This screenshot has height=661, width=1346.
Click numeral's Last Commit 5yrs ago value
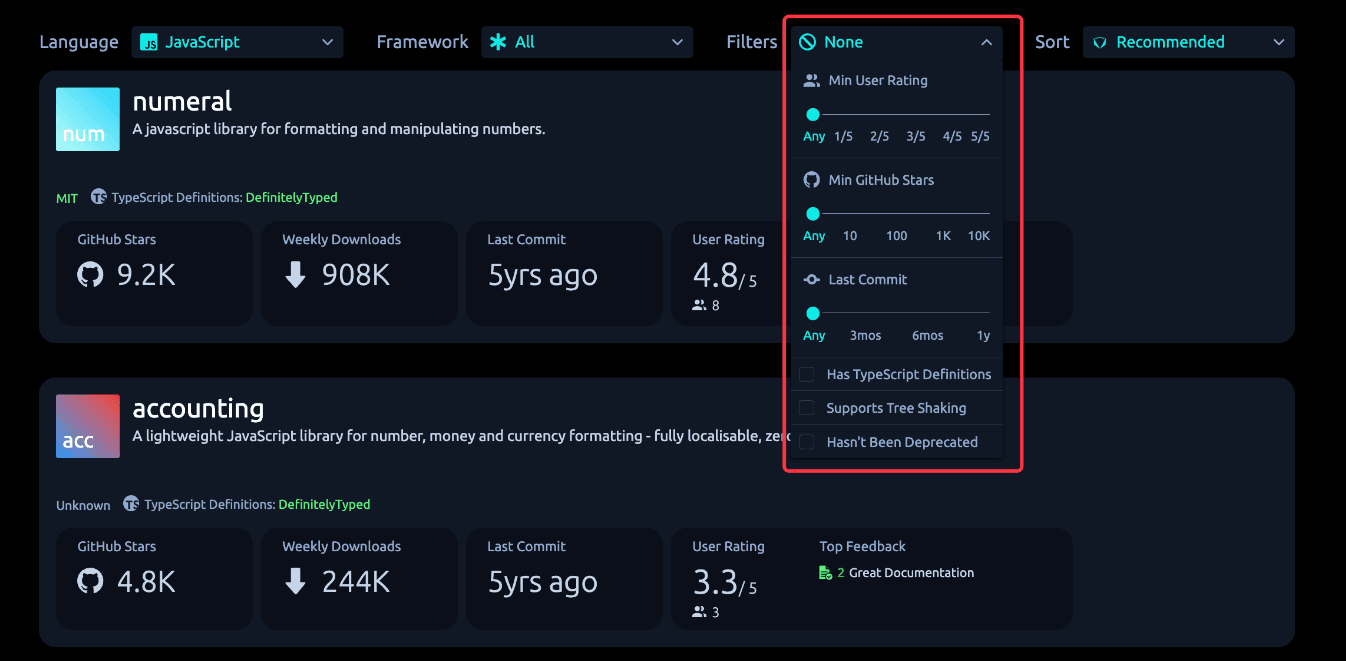(542, 276)
